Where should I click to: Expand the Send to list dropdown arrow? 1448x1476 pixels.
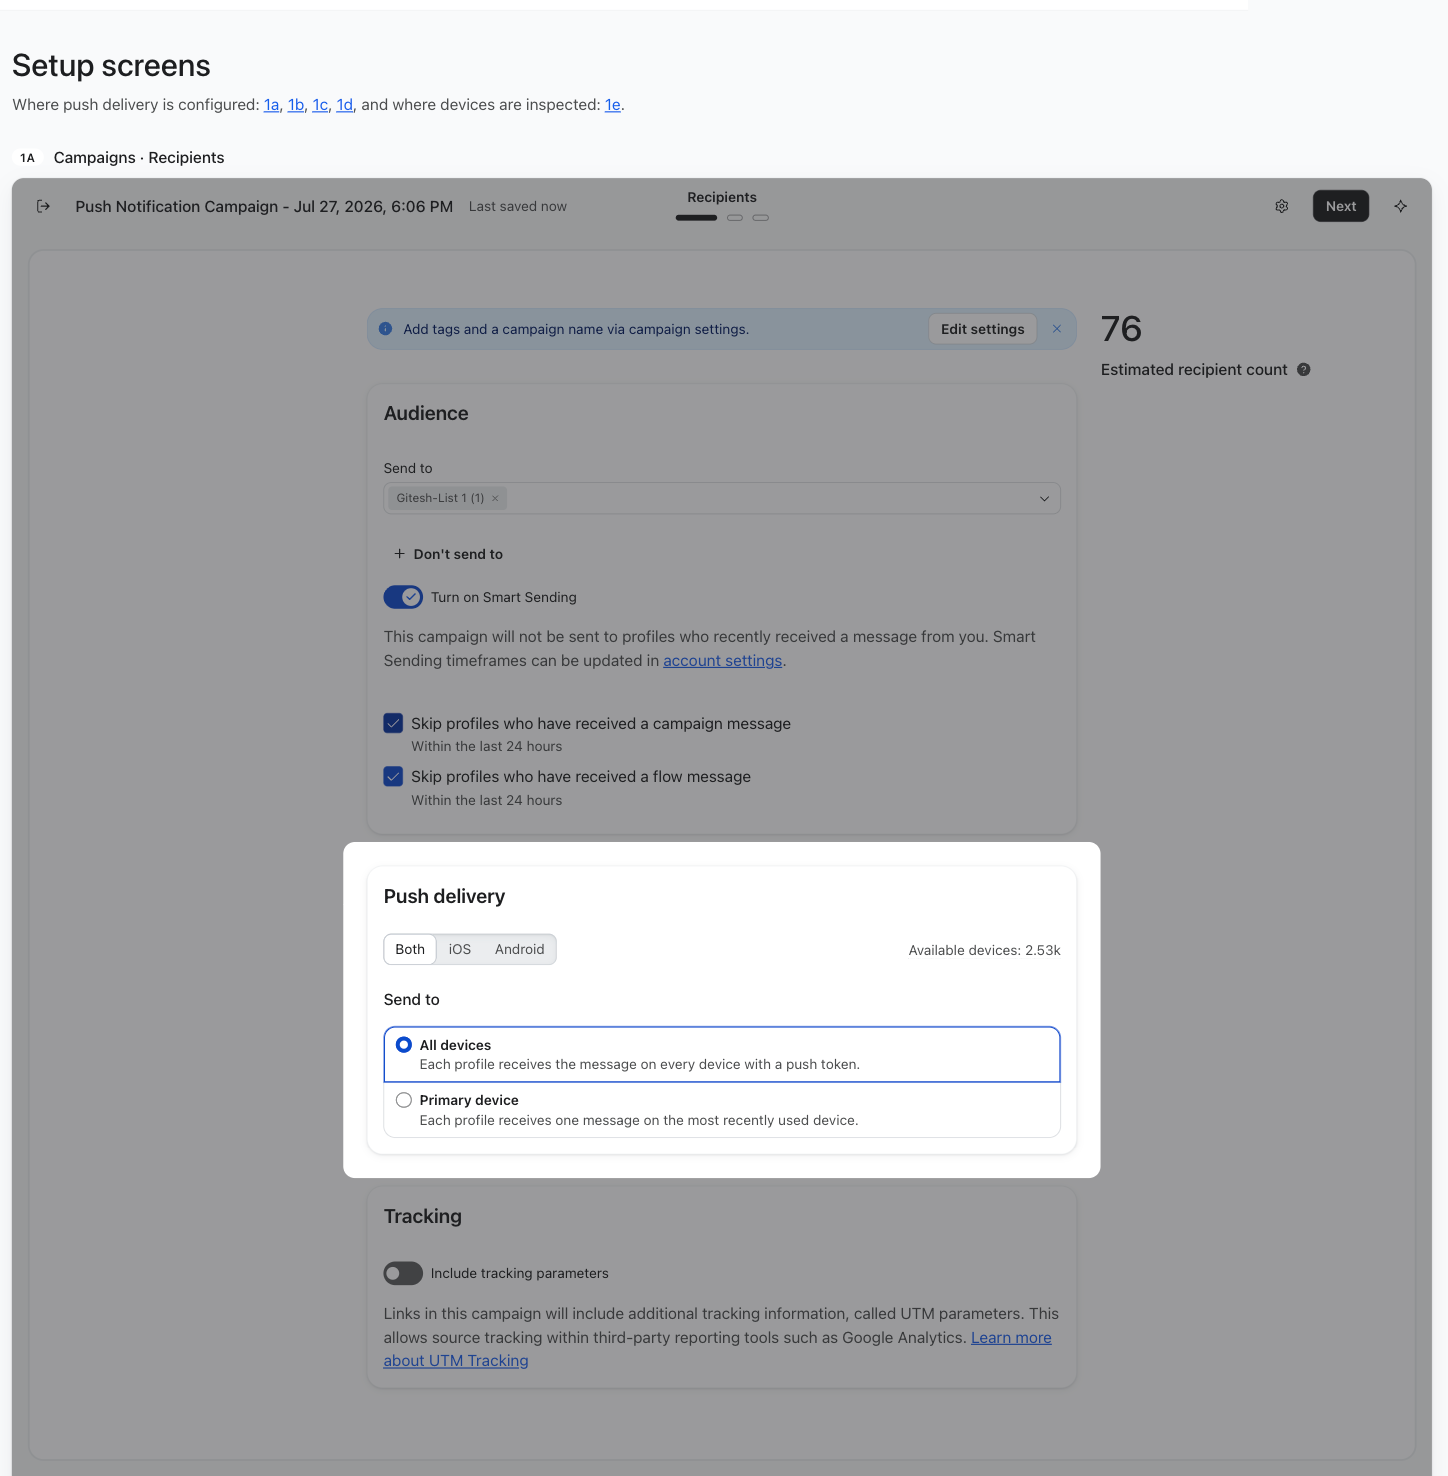[x=1044, y=498]
